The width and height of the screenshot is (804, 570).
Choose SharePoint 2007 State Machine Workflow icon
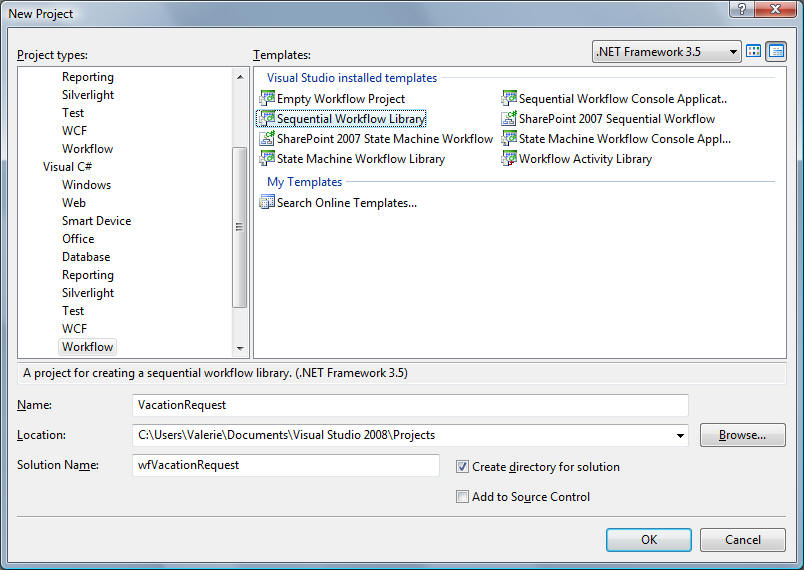267,139
